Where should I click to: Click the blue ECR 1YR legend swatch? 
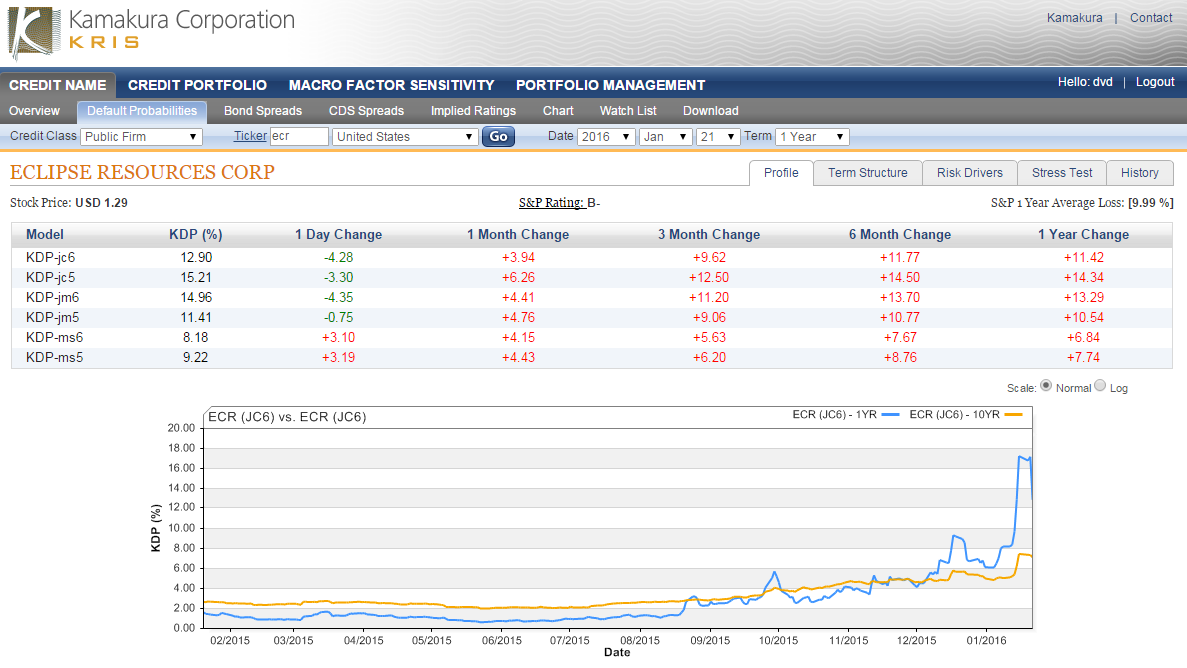890,414
